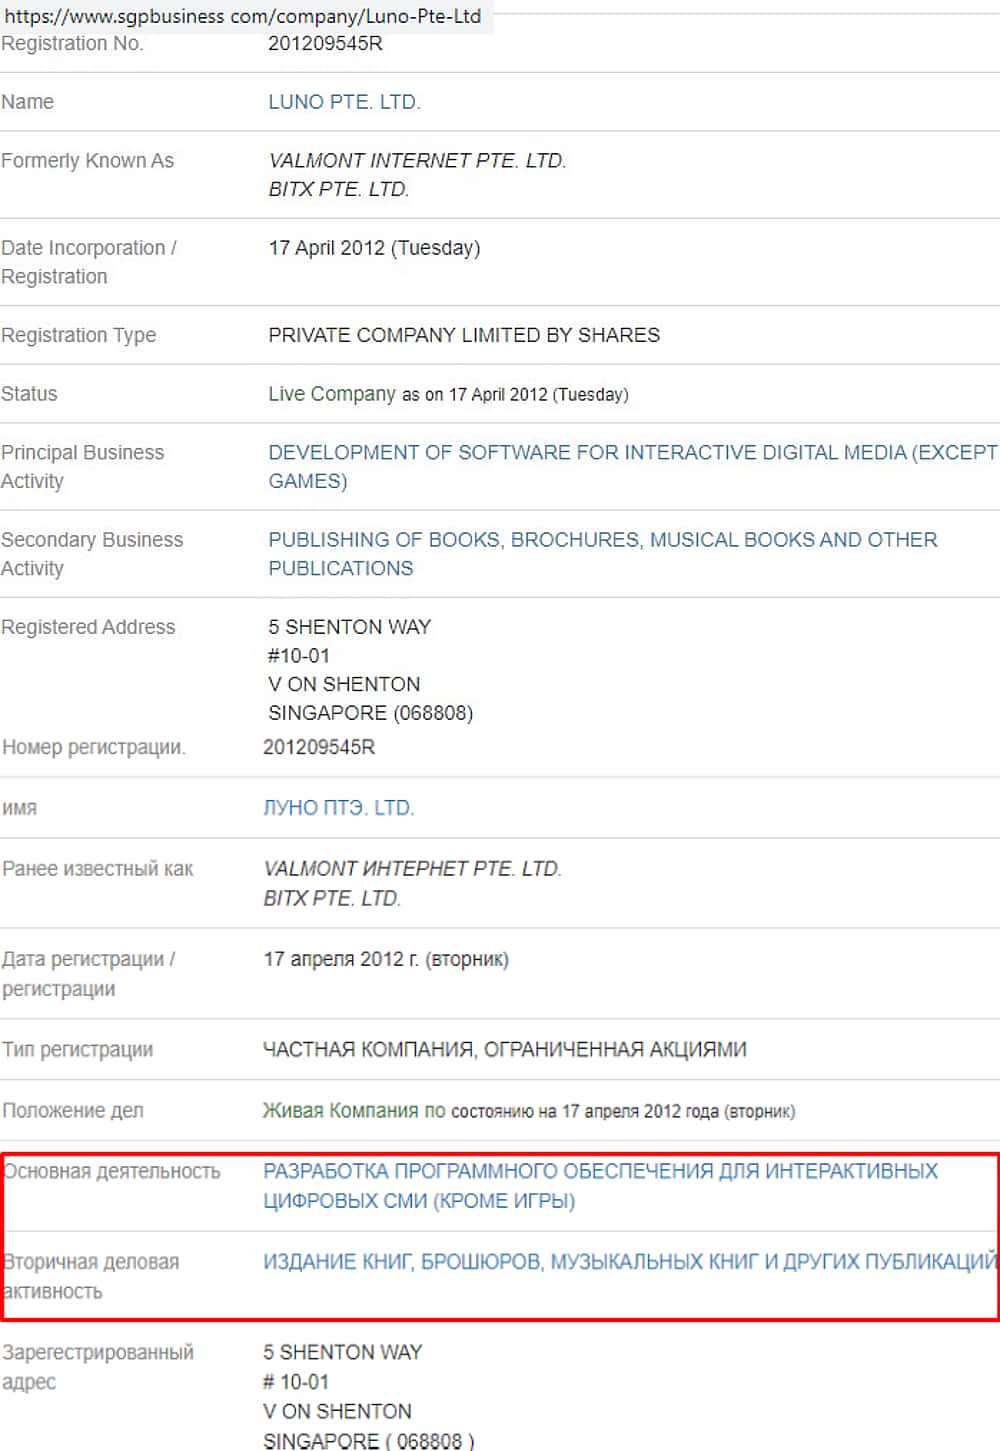Select the English status date as on 17 April 2012
The height and width of the screenshot is (1451, 1000).
[x=516, y=395]
